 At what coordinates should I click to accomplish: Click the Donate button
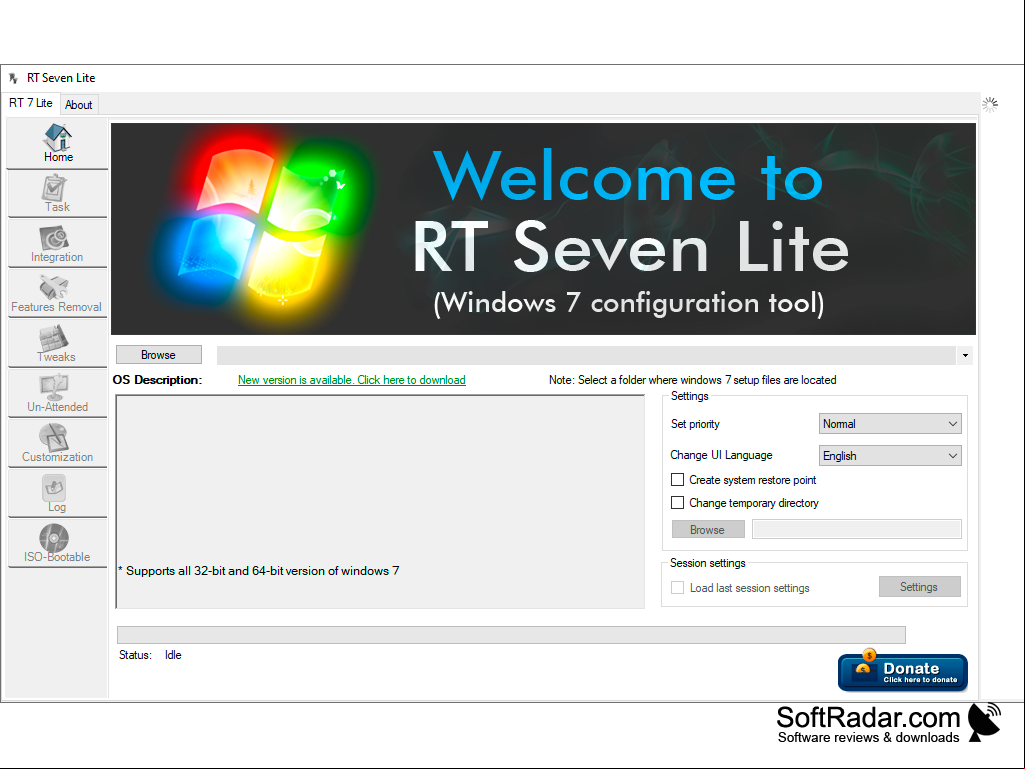pyautogui.click(x=902, y=672)
